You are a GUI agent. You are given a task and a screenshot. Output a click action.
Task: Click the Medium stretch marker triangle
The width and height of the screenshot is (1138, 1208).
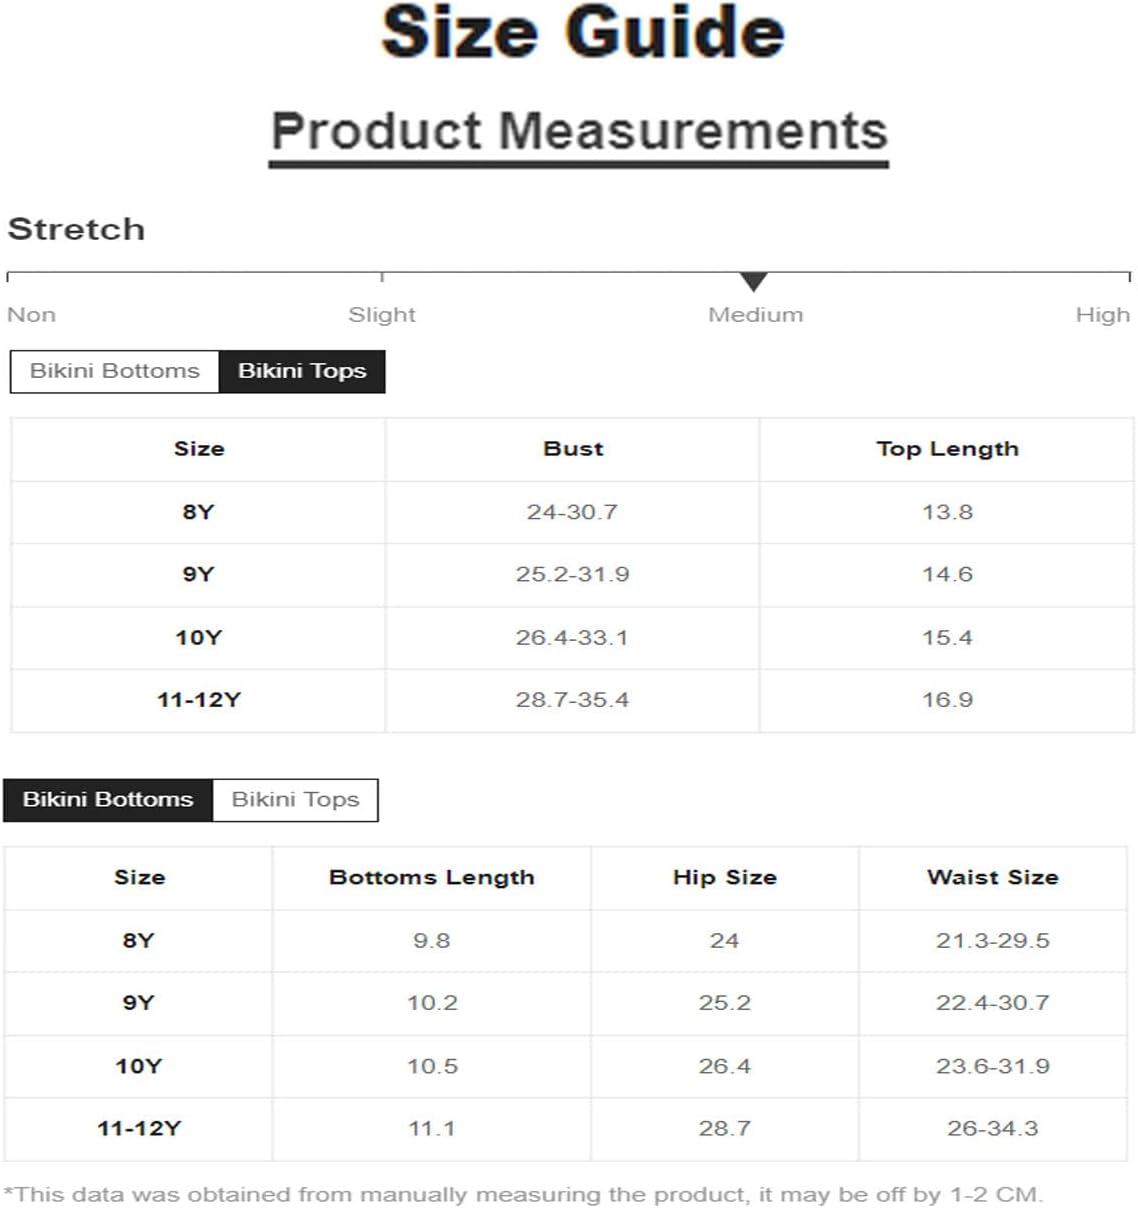(x=754, y=282)
